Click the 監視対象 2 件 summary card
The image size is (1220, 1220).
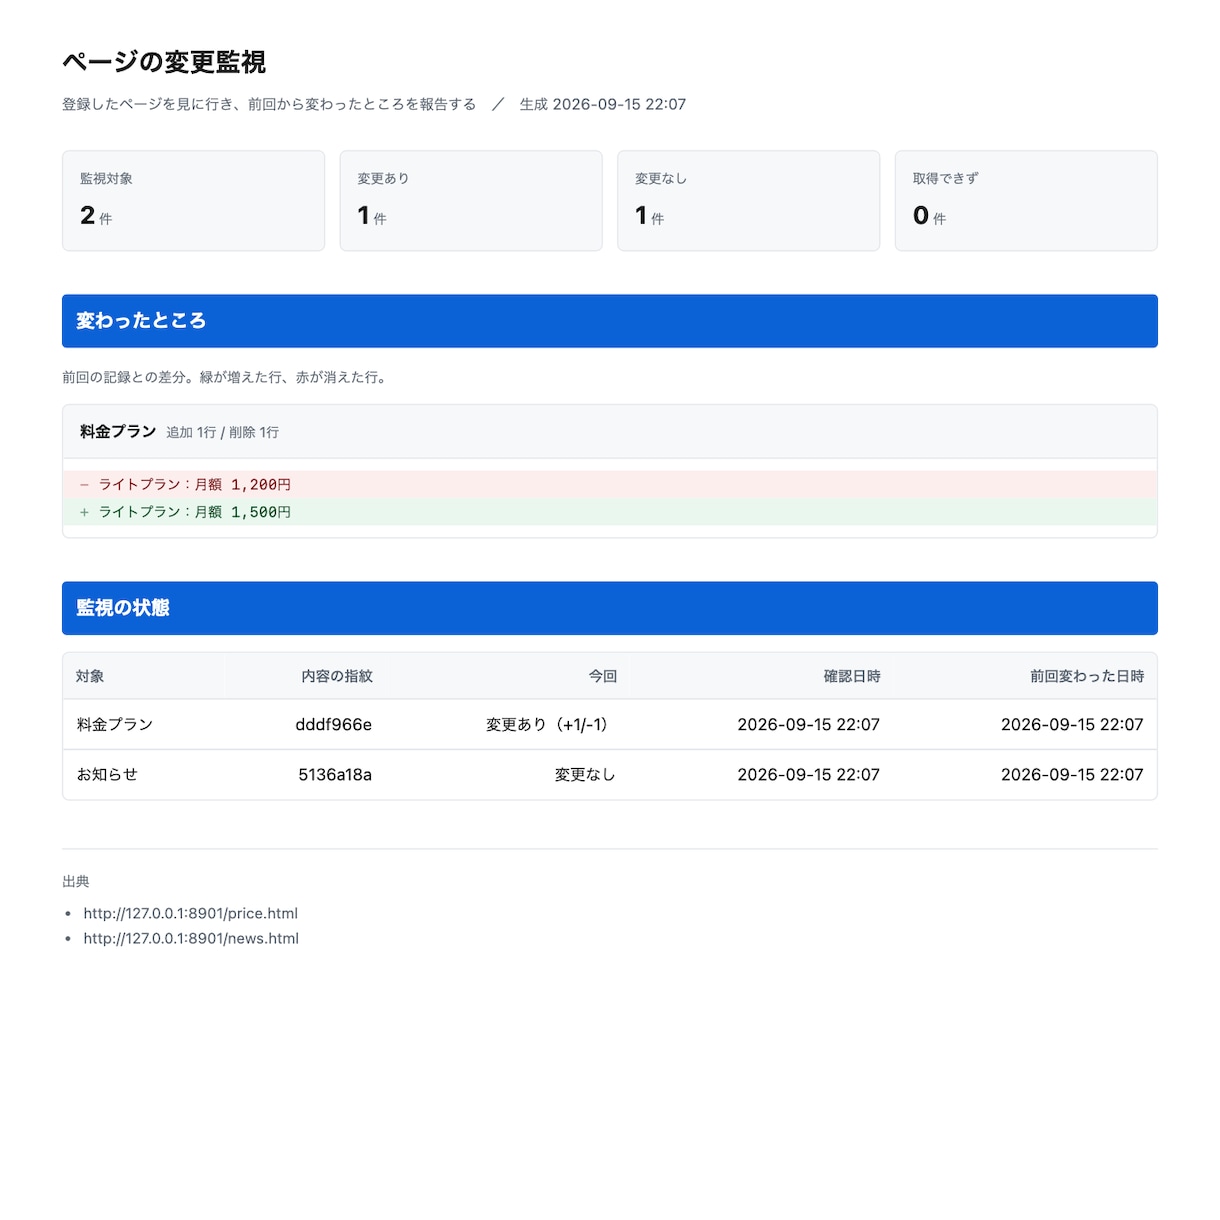click(193, 201)
